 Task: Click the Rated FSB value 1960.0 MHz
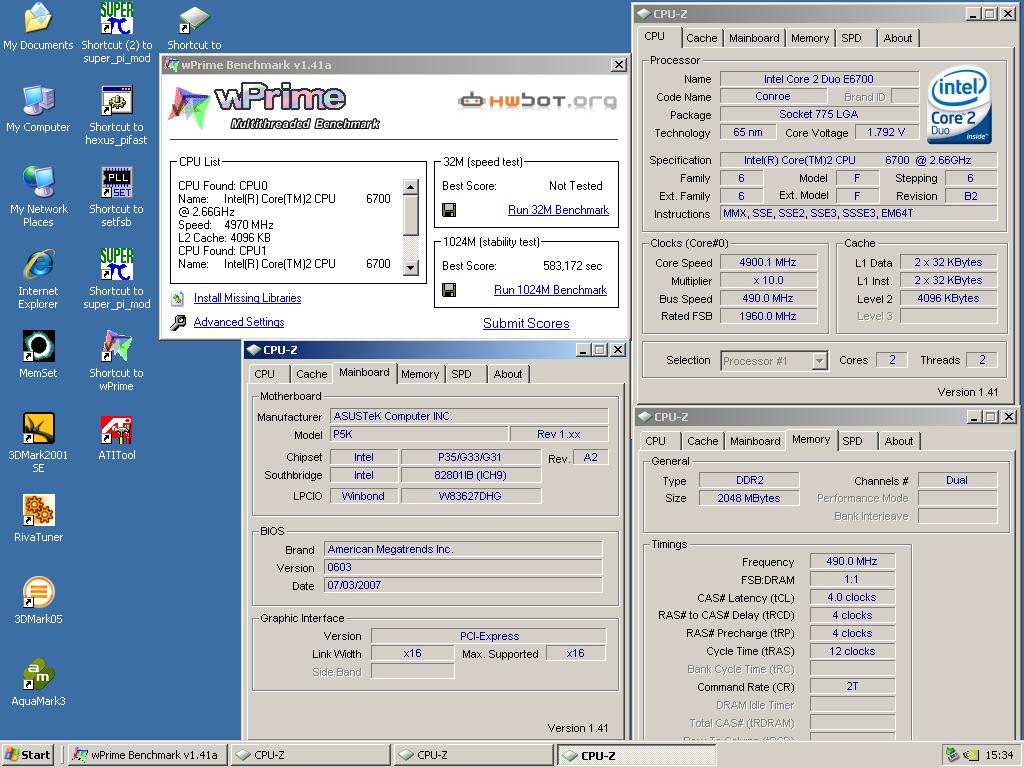tap(768, 316)
